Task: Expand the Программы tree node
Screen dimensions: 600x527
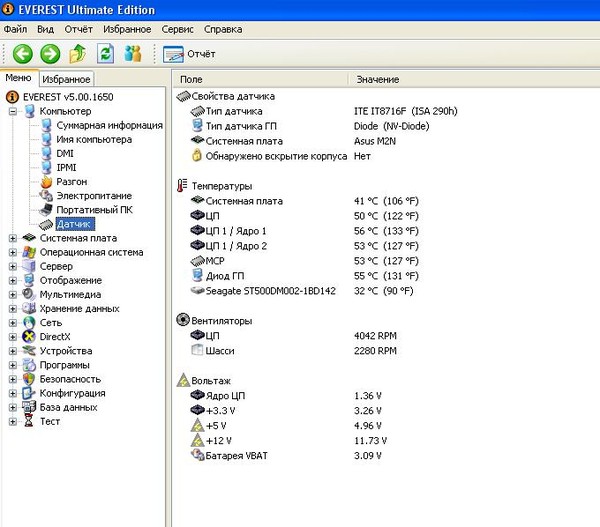Action: (13, 365)
